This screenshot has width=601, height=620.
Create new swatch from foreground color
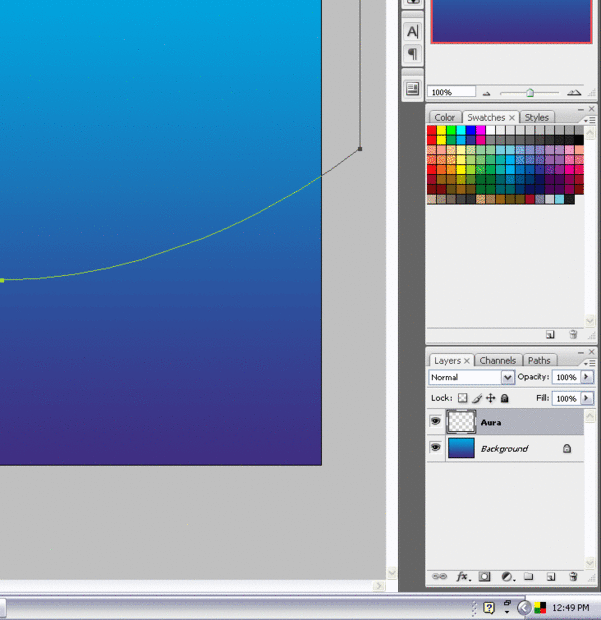[550, 335]
